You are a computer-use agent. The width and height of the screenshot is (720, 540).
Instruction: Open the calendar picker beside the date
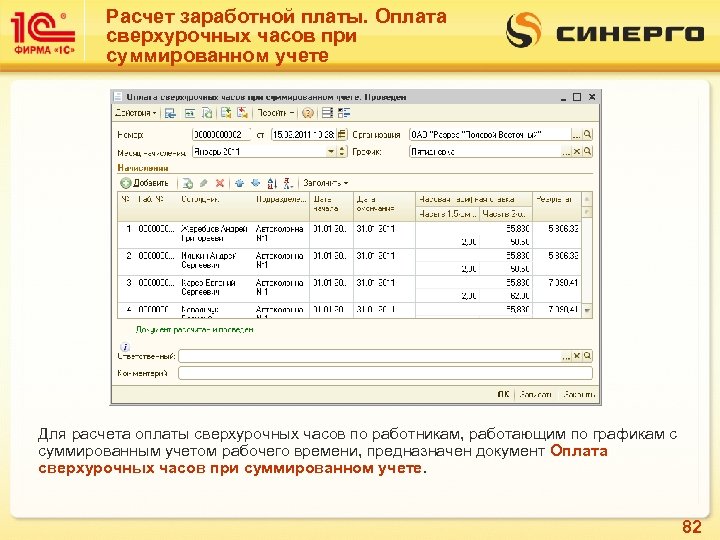tap(342, 135)
